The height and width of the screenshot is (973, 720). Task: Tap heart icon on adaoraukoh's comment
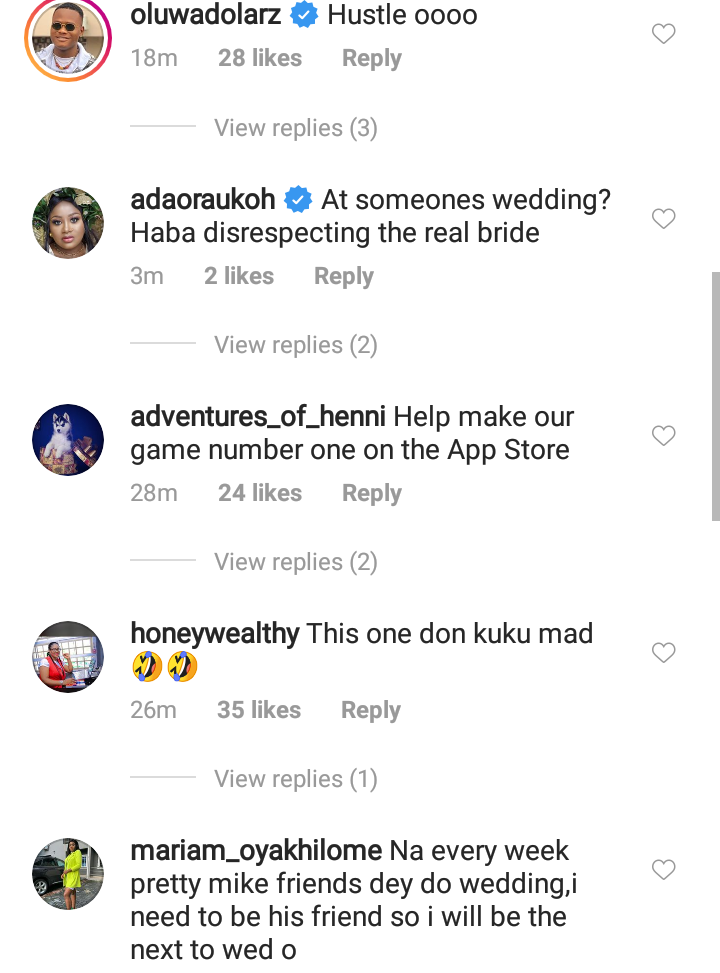pos(663,218)
